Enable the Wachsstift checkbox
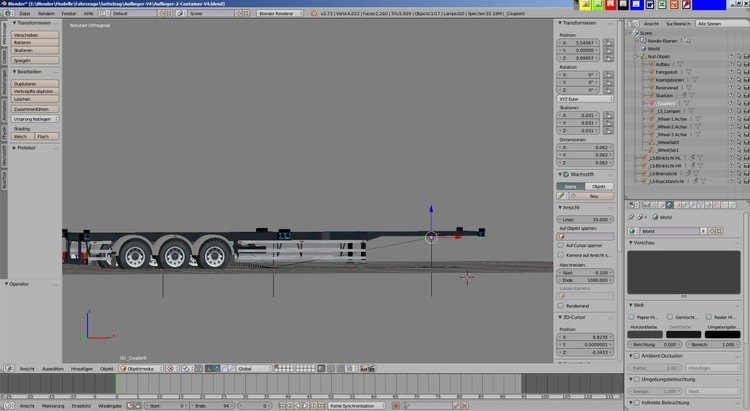Viewport: 750px width, 411px height. pos(562,175)
